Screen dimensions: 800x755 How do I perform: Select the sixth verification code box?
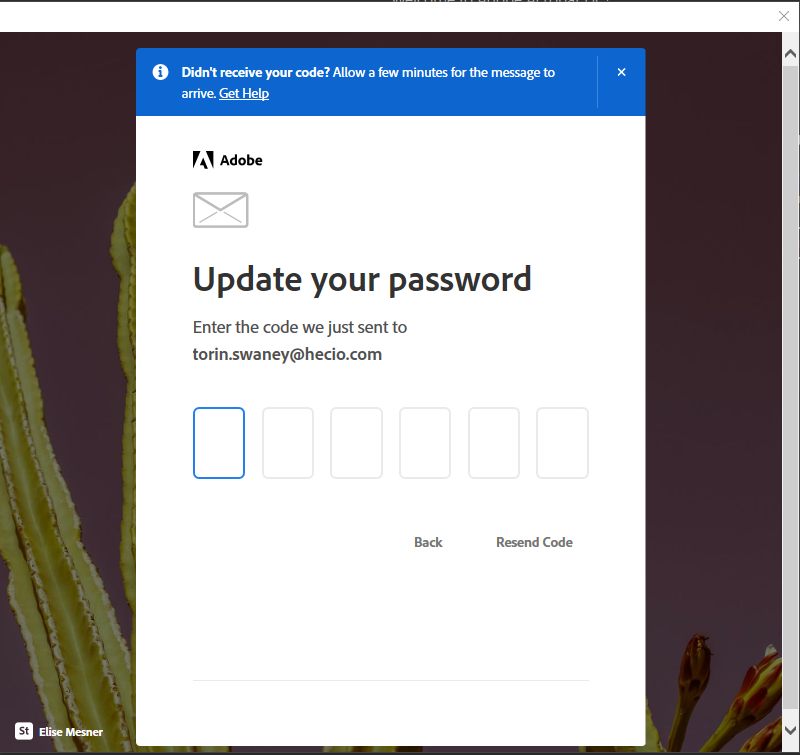tap(562, 443)
